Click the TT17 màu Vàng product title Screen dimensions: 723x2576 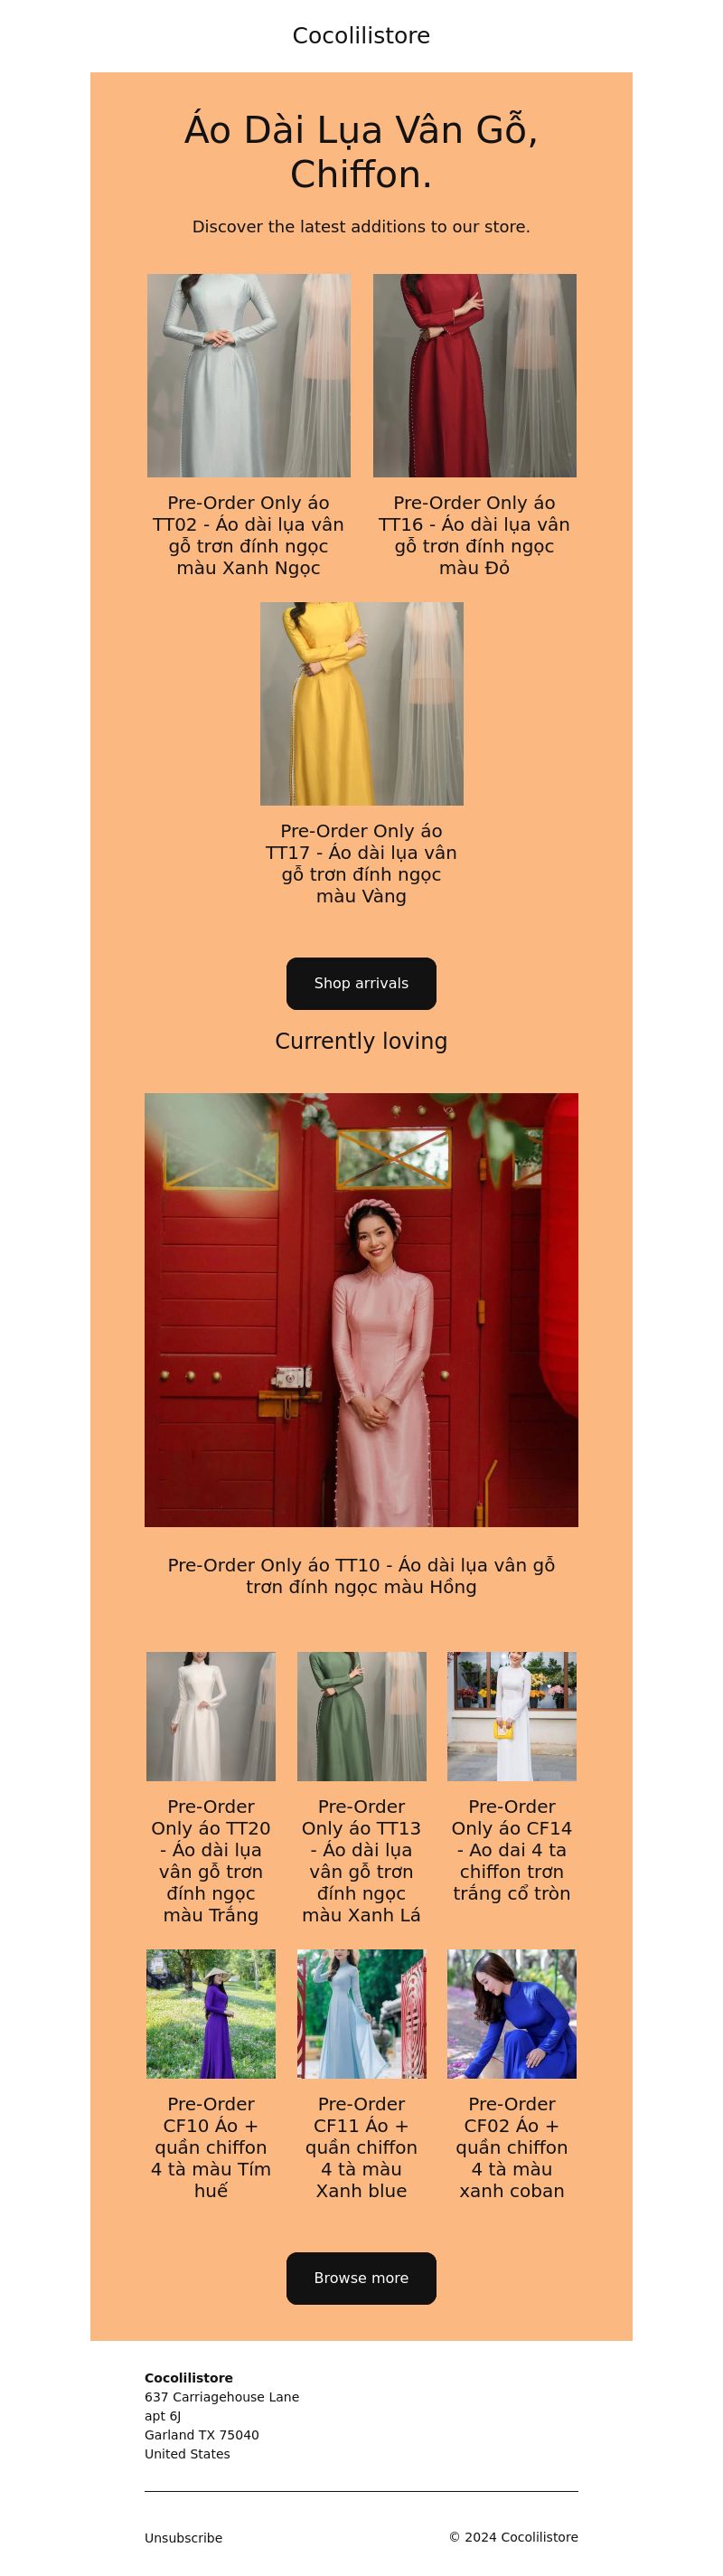(x=361, y=863)
